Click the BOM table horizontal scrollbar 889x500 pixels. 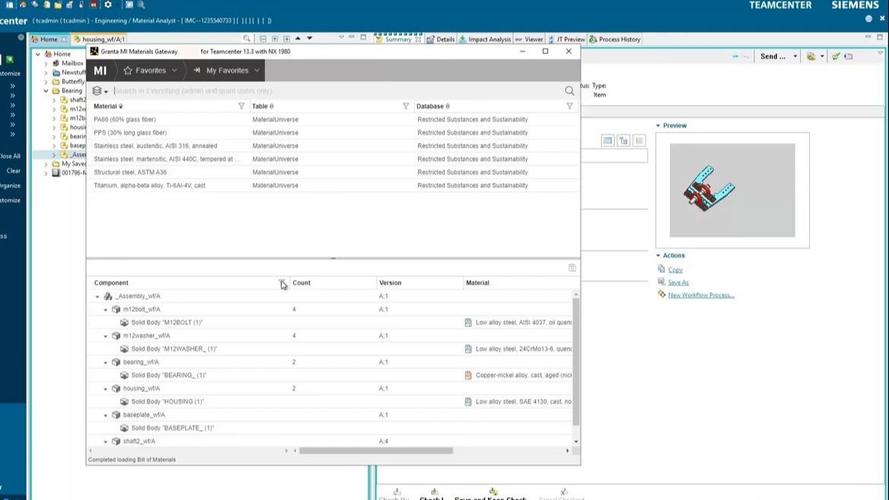click(376, 451)
